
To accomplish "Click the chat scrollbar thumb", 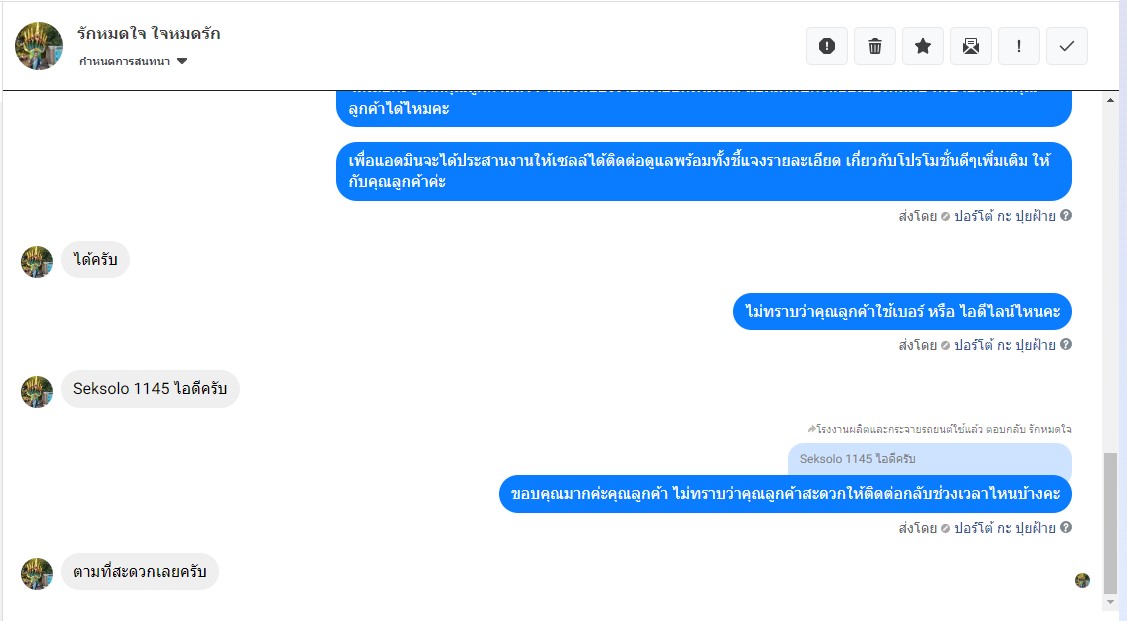I will click(x=1110, y=522).
